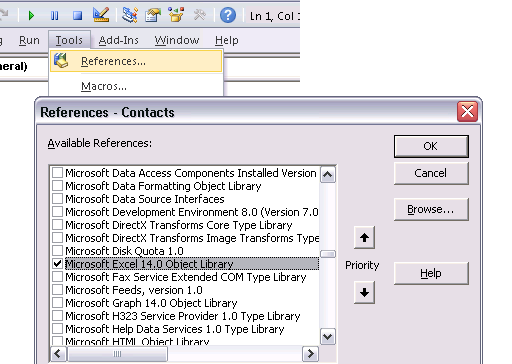The height and width of the screenshot is (364, 512).
Task: Move reference down with Priority down arrow
Action: click(x=364, y=292)
